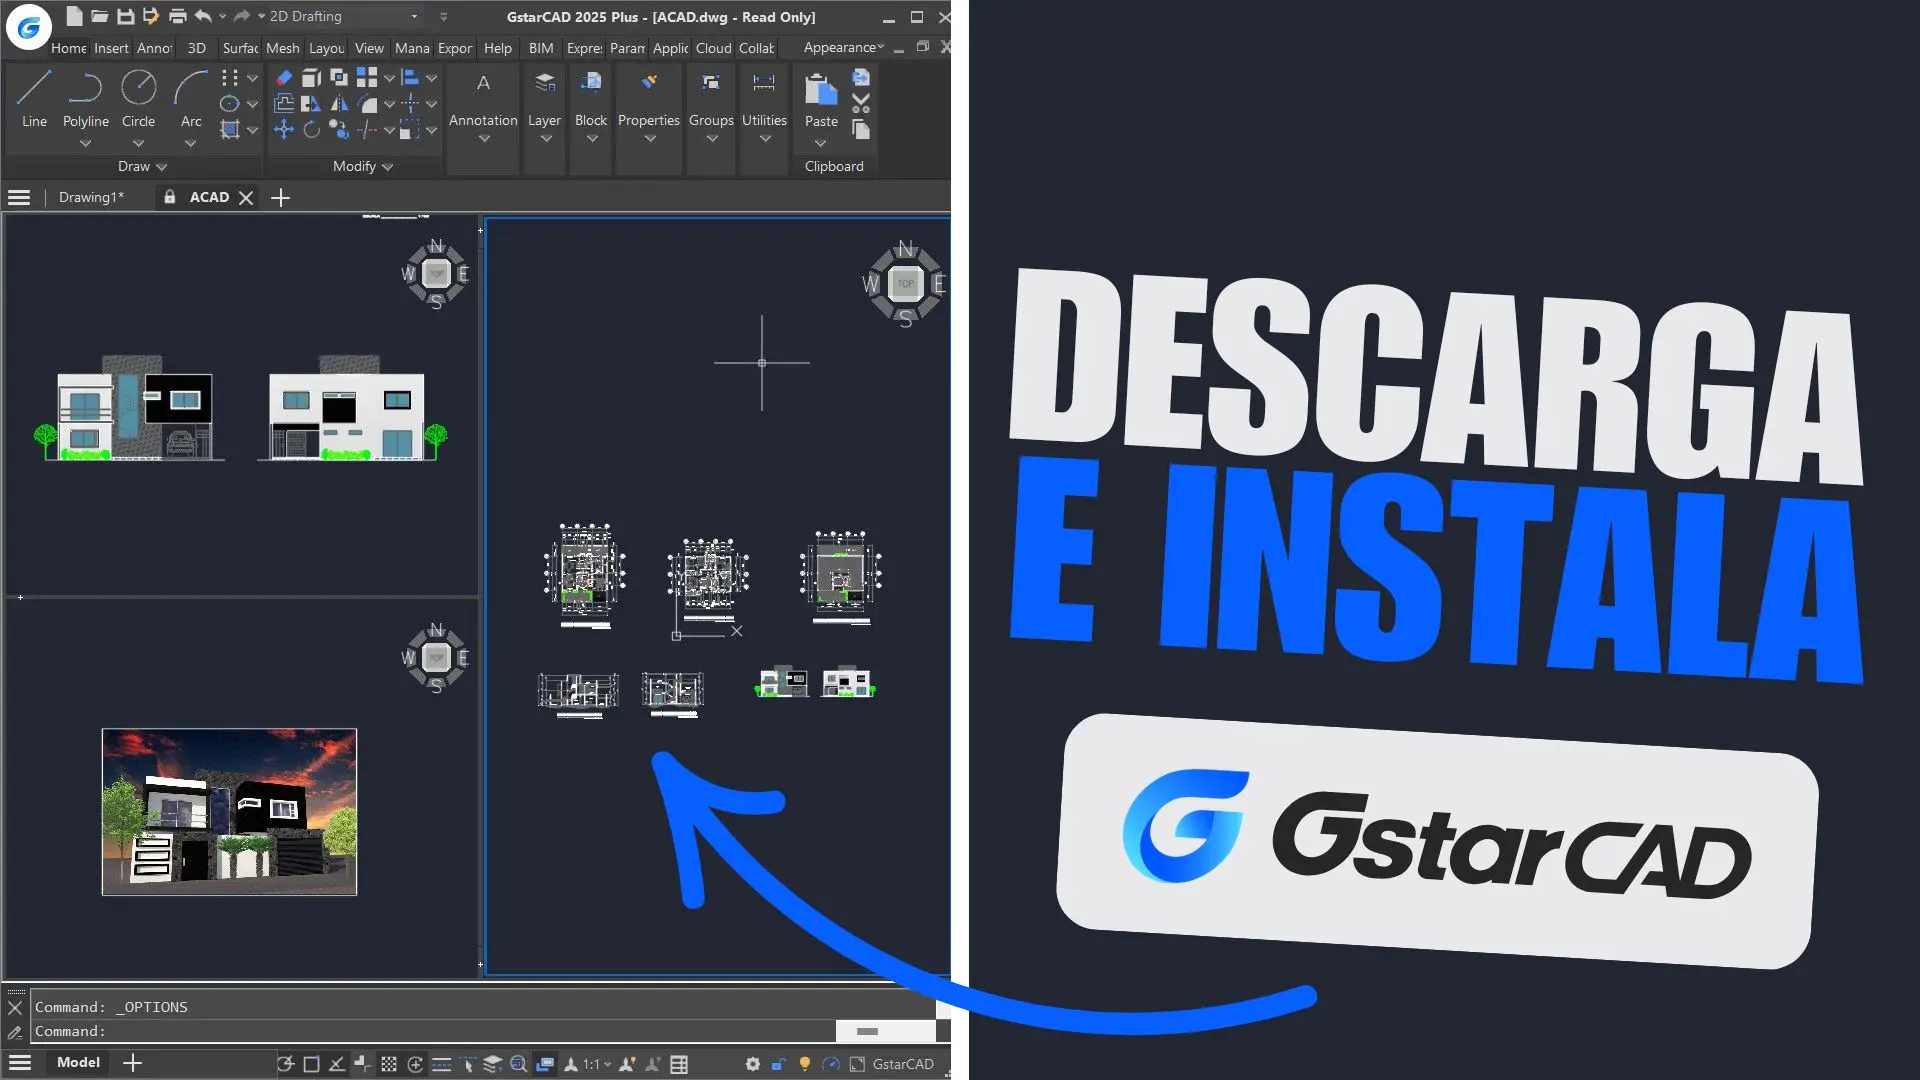Select the Mirror tool
This screenshot has width=1920, height=1080.
(x=339, y=104)
